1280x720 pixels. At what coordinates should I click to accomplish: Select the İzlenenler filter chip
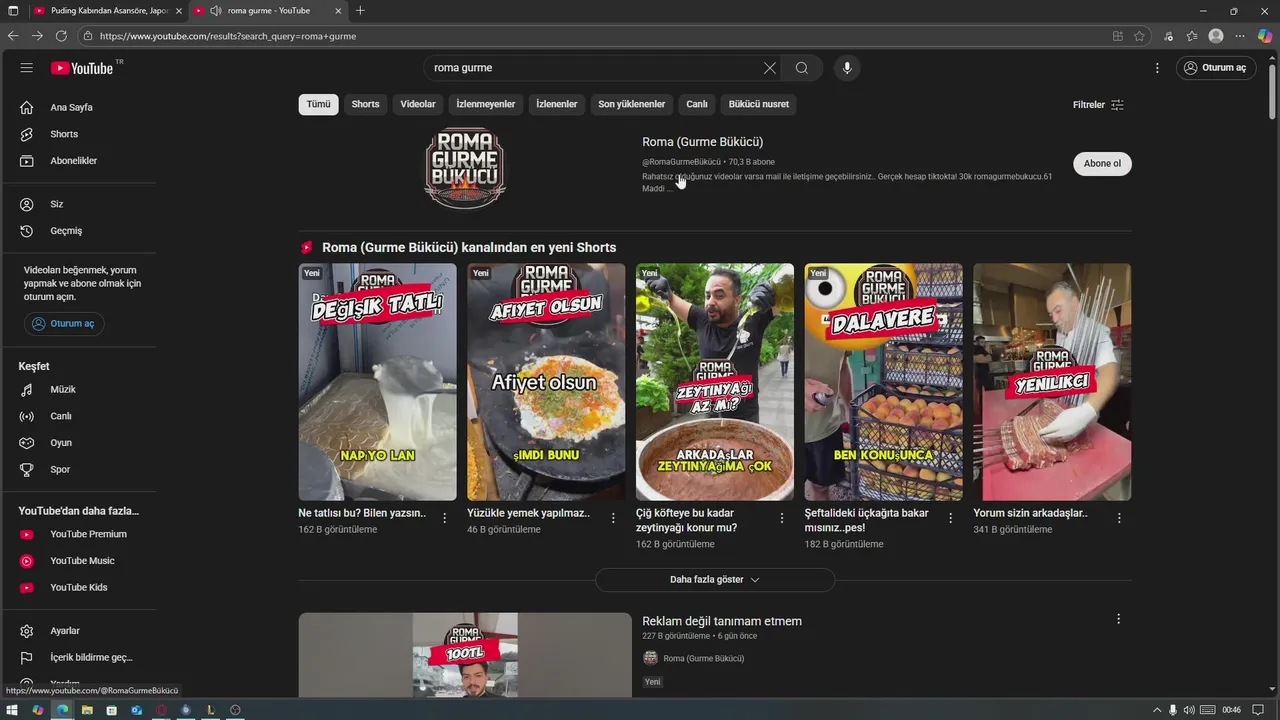point(557,104)
